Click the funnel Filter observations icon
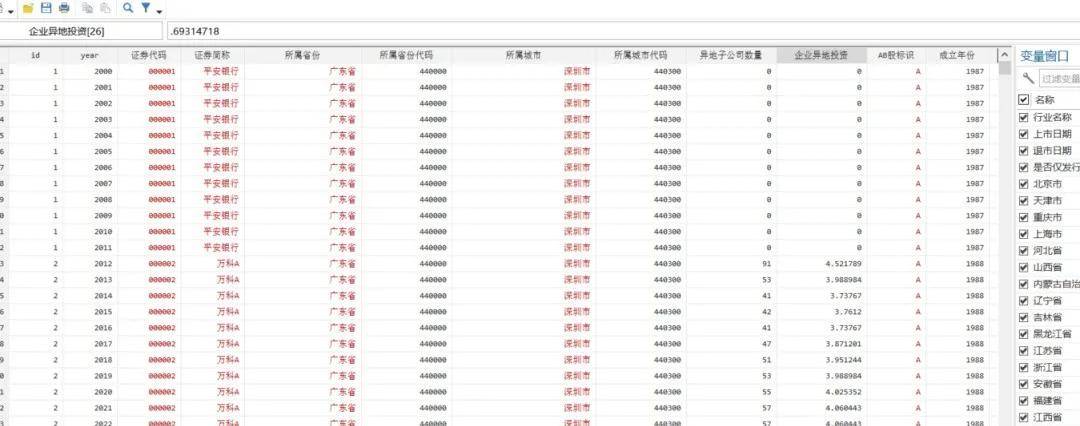Viewport: 1080px width, 426px height. (x=146, y=8)
